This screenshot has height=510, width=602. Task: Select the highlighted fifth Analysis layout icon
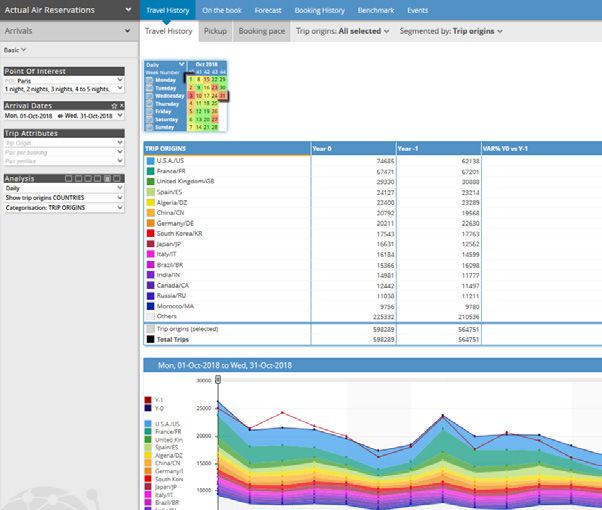(107, 179)
